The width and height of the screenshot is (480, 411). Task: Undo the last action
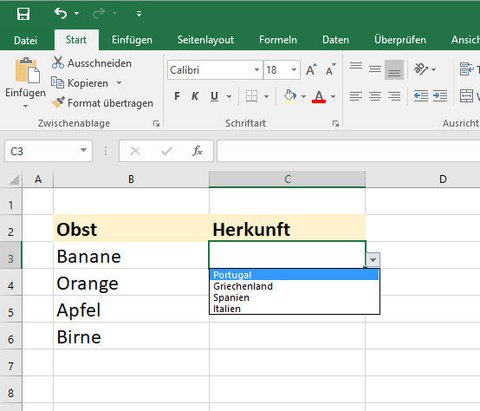pos(61,14)
